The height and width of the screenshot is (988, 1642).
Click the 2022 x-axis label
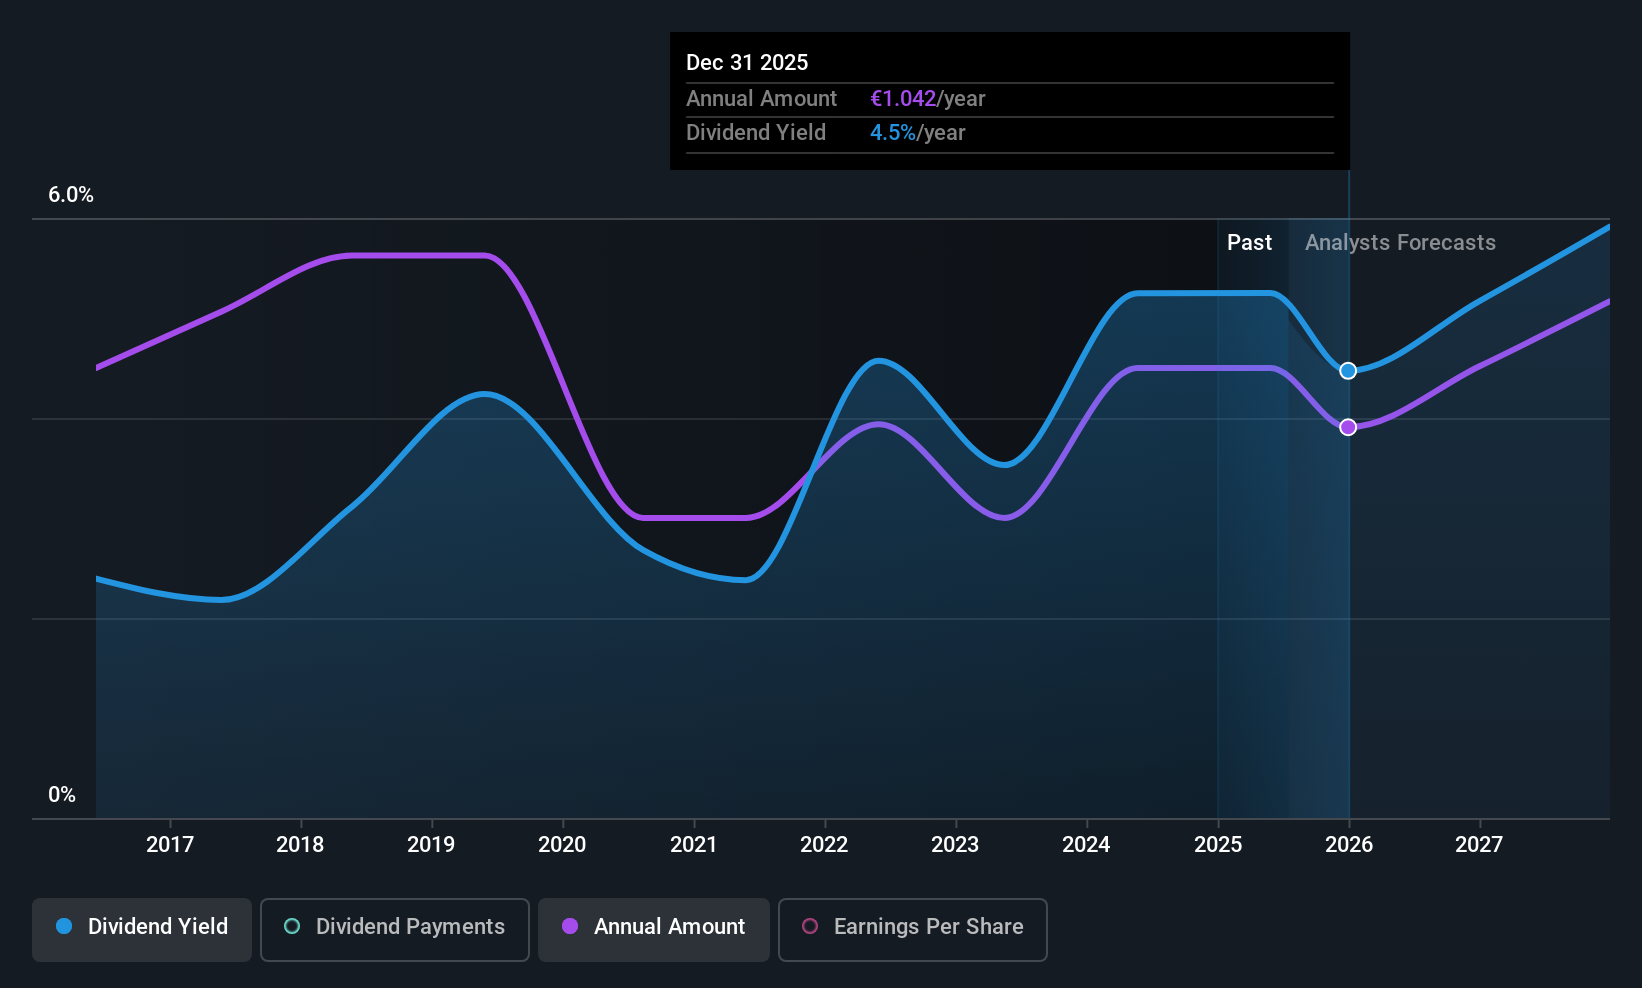pyautogui.click(x=824, y=844)
